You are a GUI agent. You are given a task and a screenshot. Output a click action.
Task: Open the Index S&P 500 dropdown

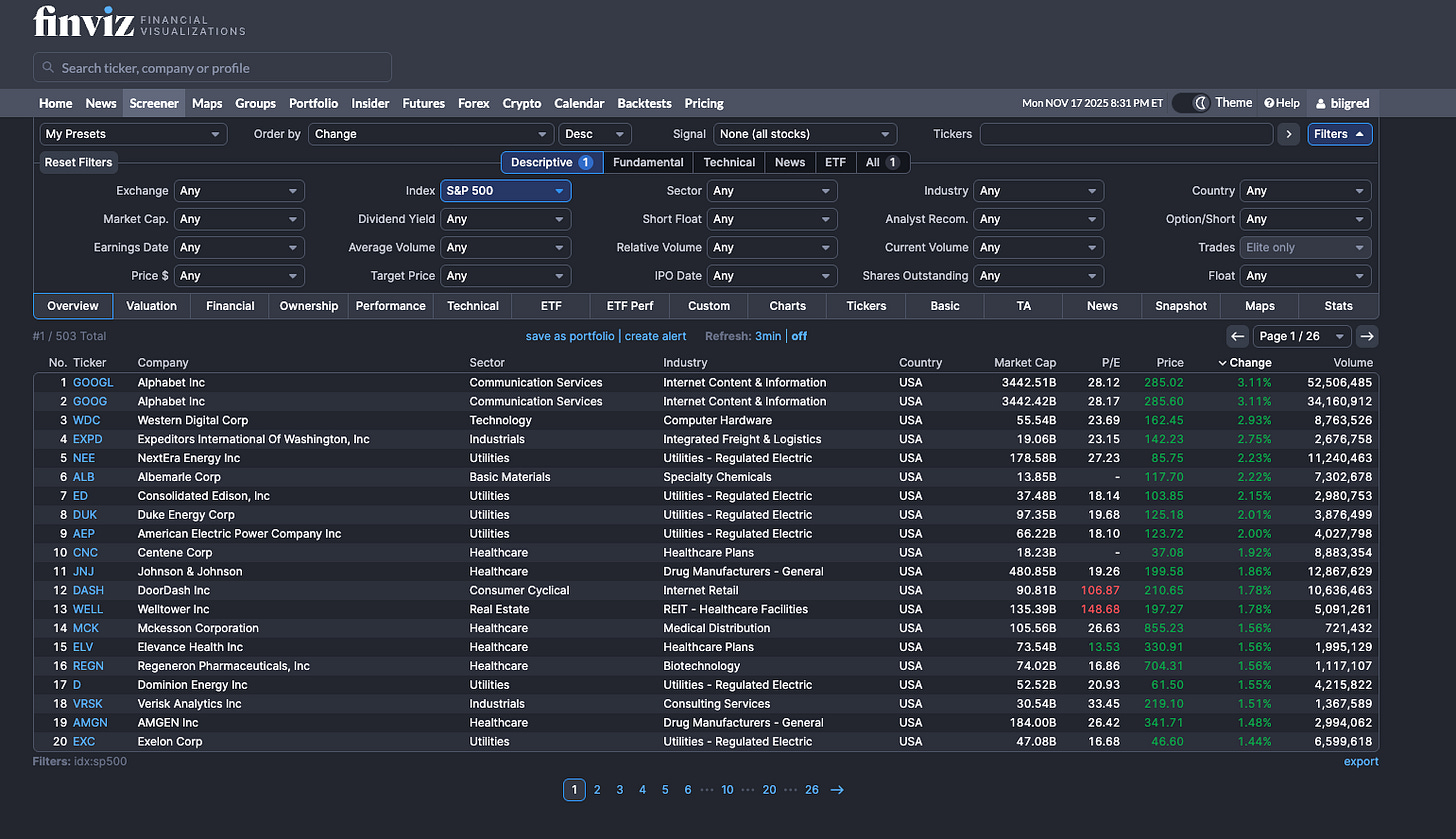(x=505, y=191)
